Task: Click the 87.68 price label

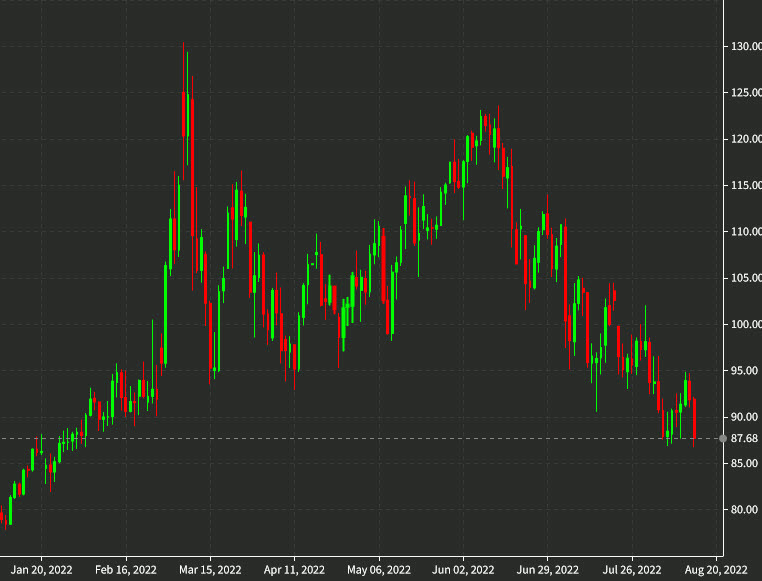Action: [x=744, y=439]
